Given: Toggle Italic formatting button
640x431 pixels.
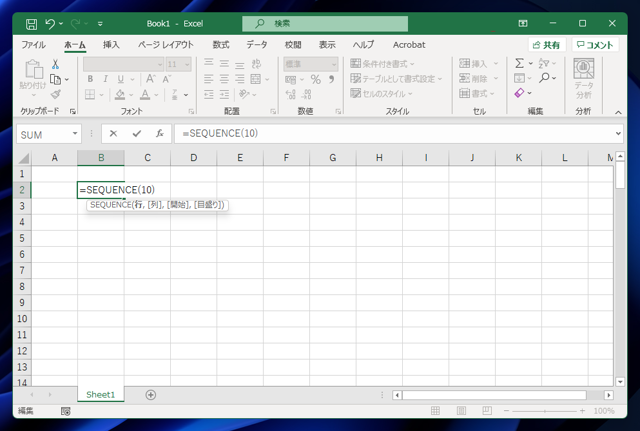Looking at the screenshot, I should click(105, 79).
